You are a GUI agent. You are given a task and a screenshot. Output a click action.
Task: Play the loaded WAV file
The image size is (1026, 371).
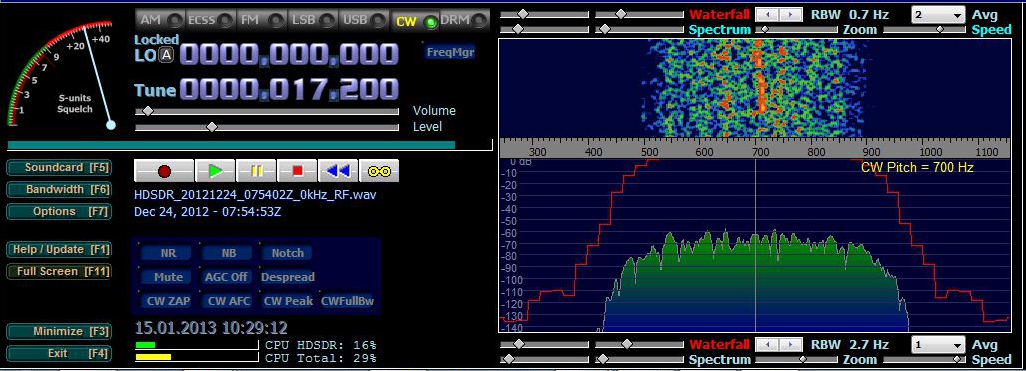click(215, 171)
